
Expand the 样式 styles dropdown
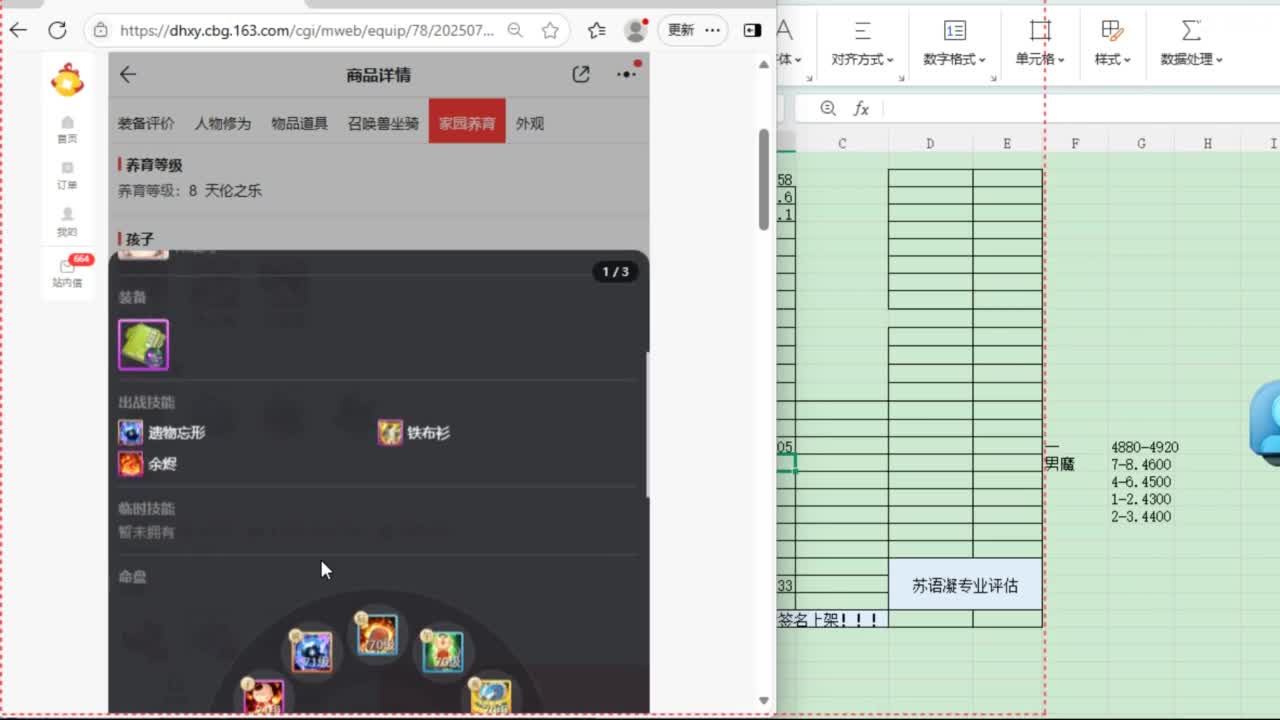[x=1112, y=59]
